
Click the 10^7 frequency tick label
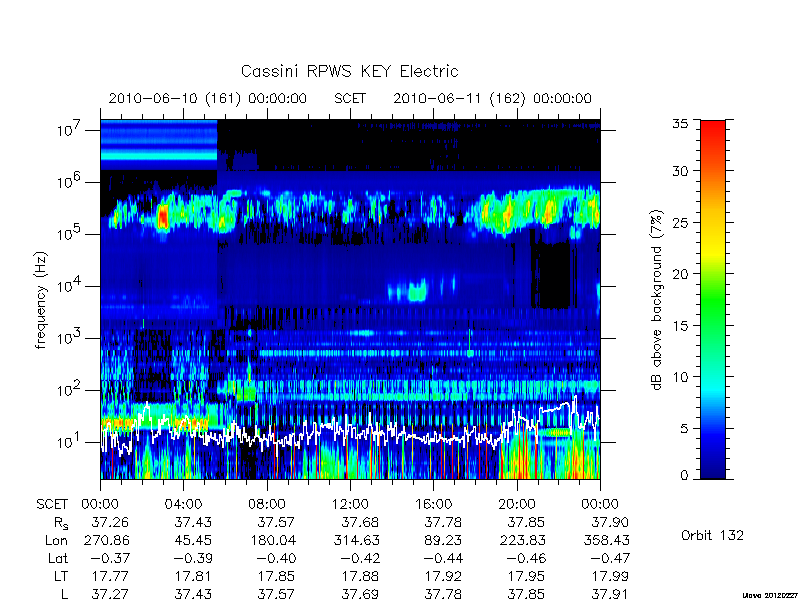pos(68,129)
